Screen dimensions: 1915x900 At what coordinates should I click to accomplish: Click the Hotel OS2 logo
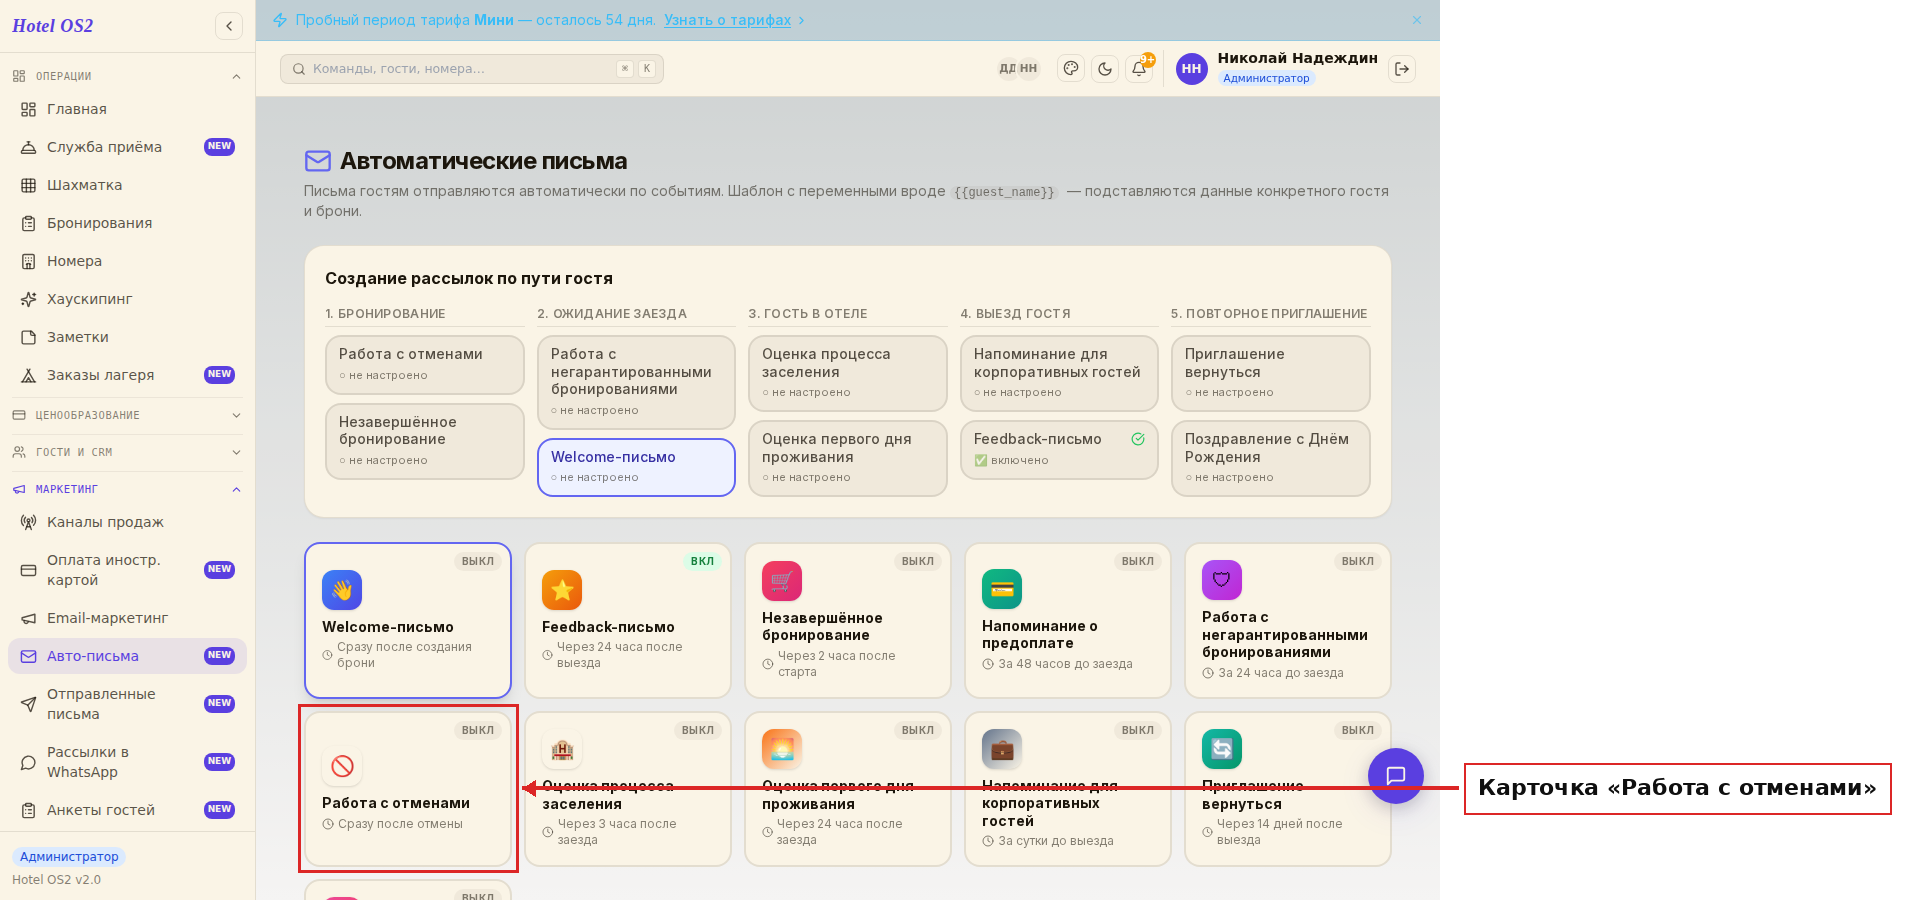pyautogui.click(x=53, y=26)
